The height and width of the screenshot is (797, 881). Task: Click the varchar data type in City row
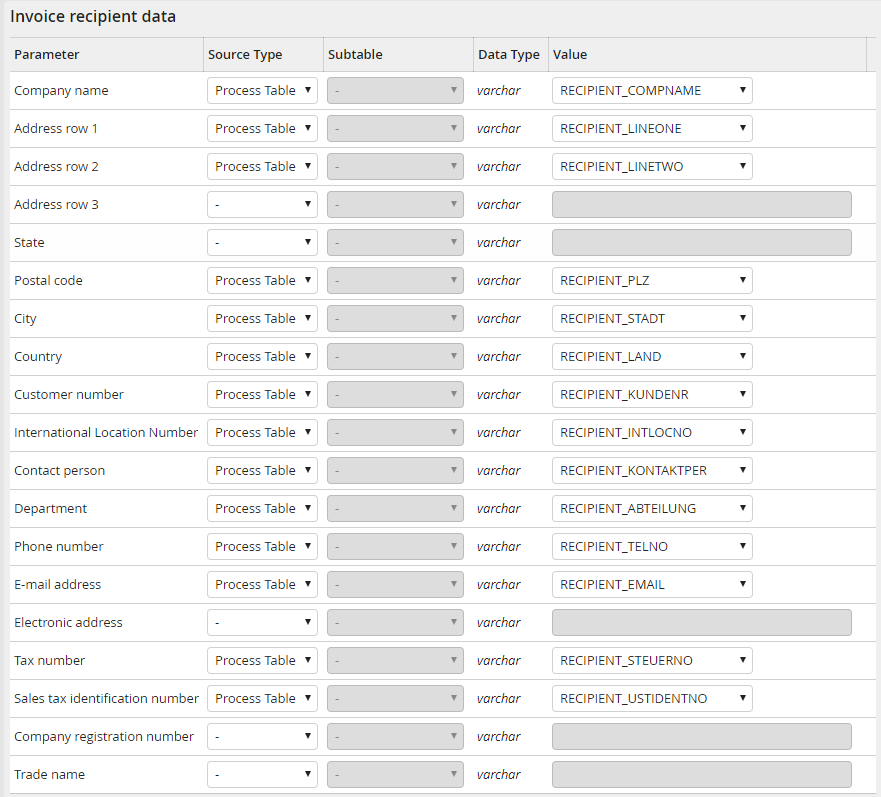coord(498,319)
